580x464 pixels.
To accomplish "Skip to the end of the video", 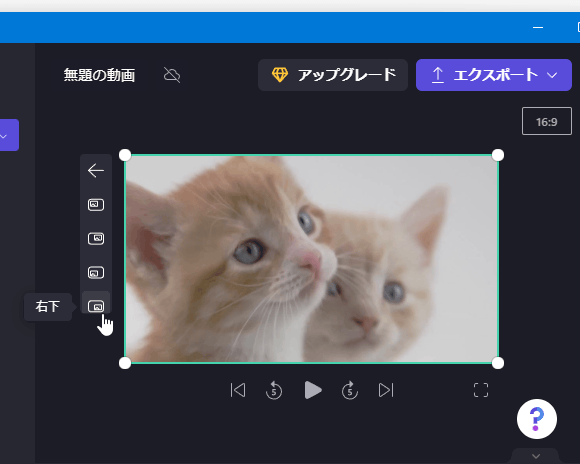I will 386,390.
